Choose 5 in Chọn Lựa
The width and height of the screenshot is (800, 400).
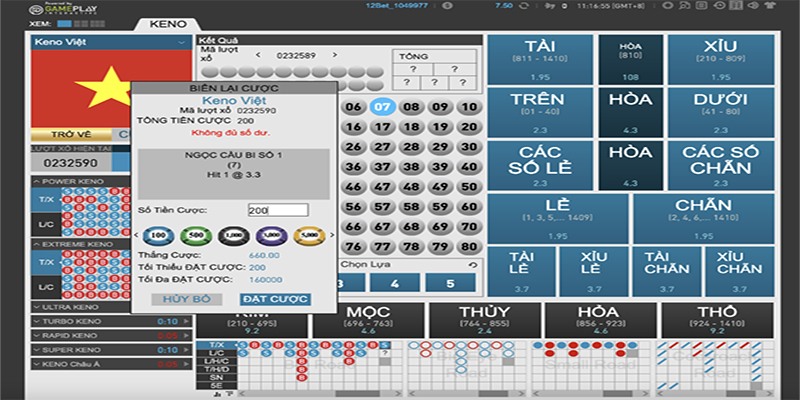[x=450, y=283]
